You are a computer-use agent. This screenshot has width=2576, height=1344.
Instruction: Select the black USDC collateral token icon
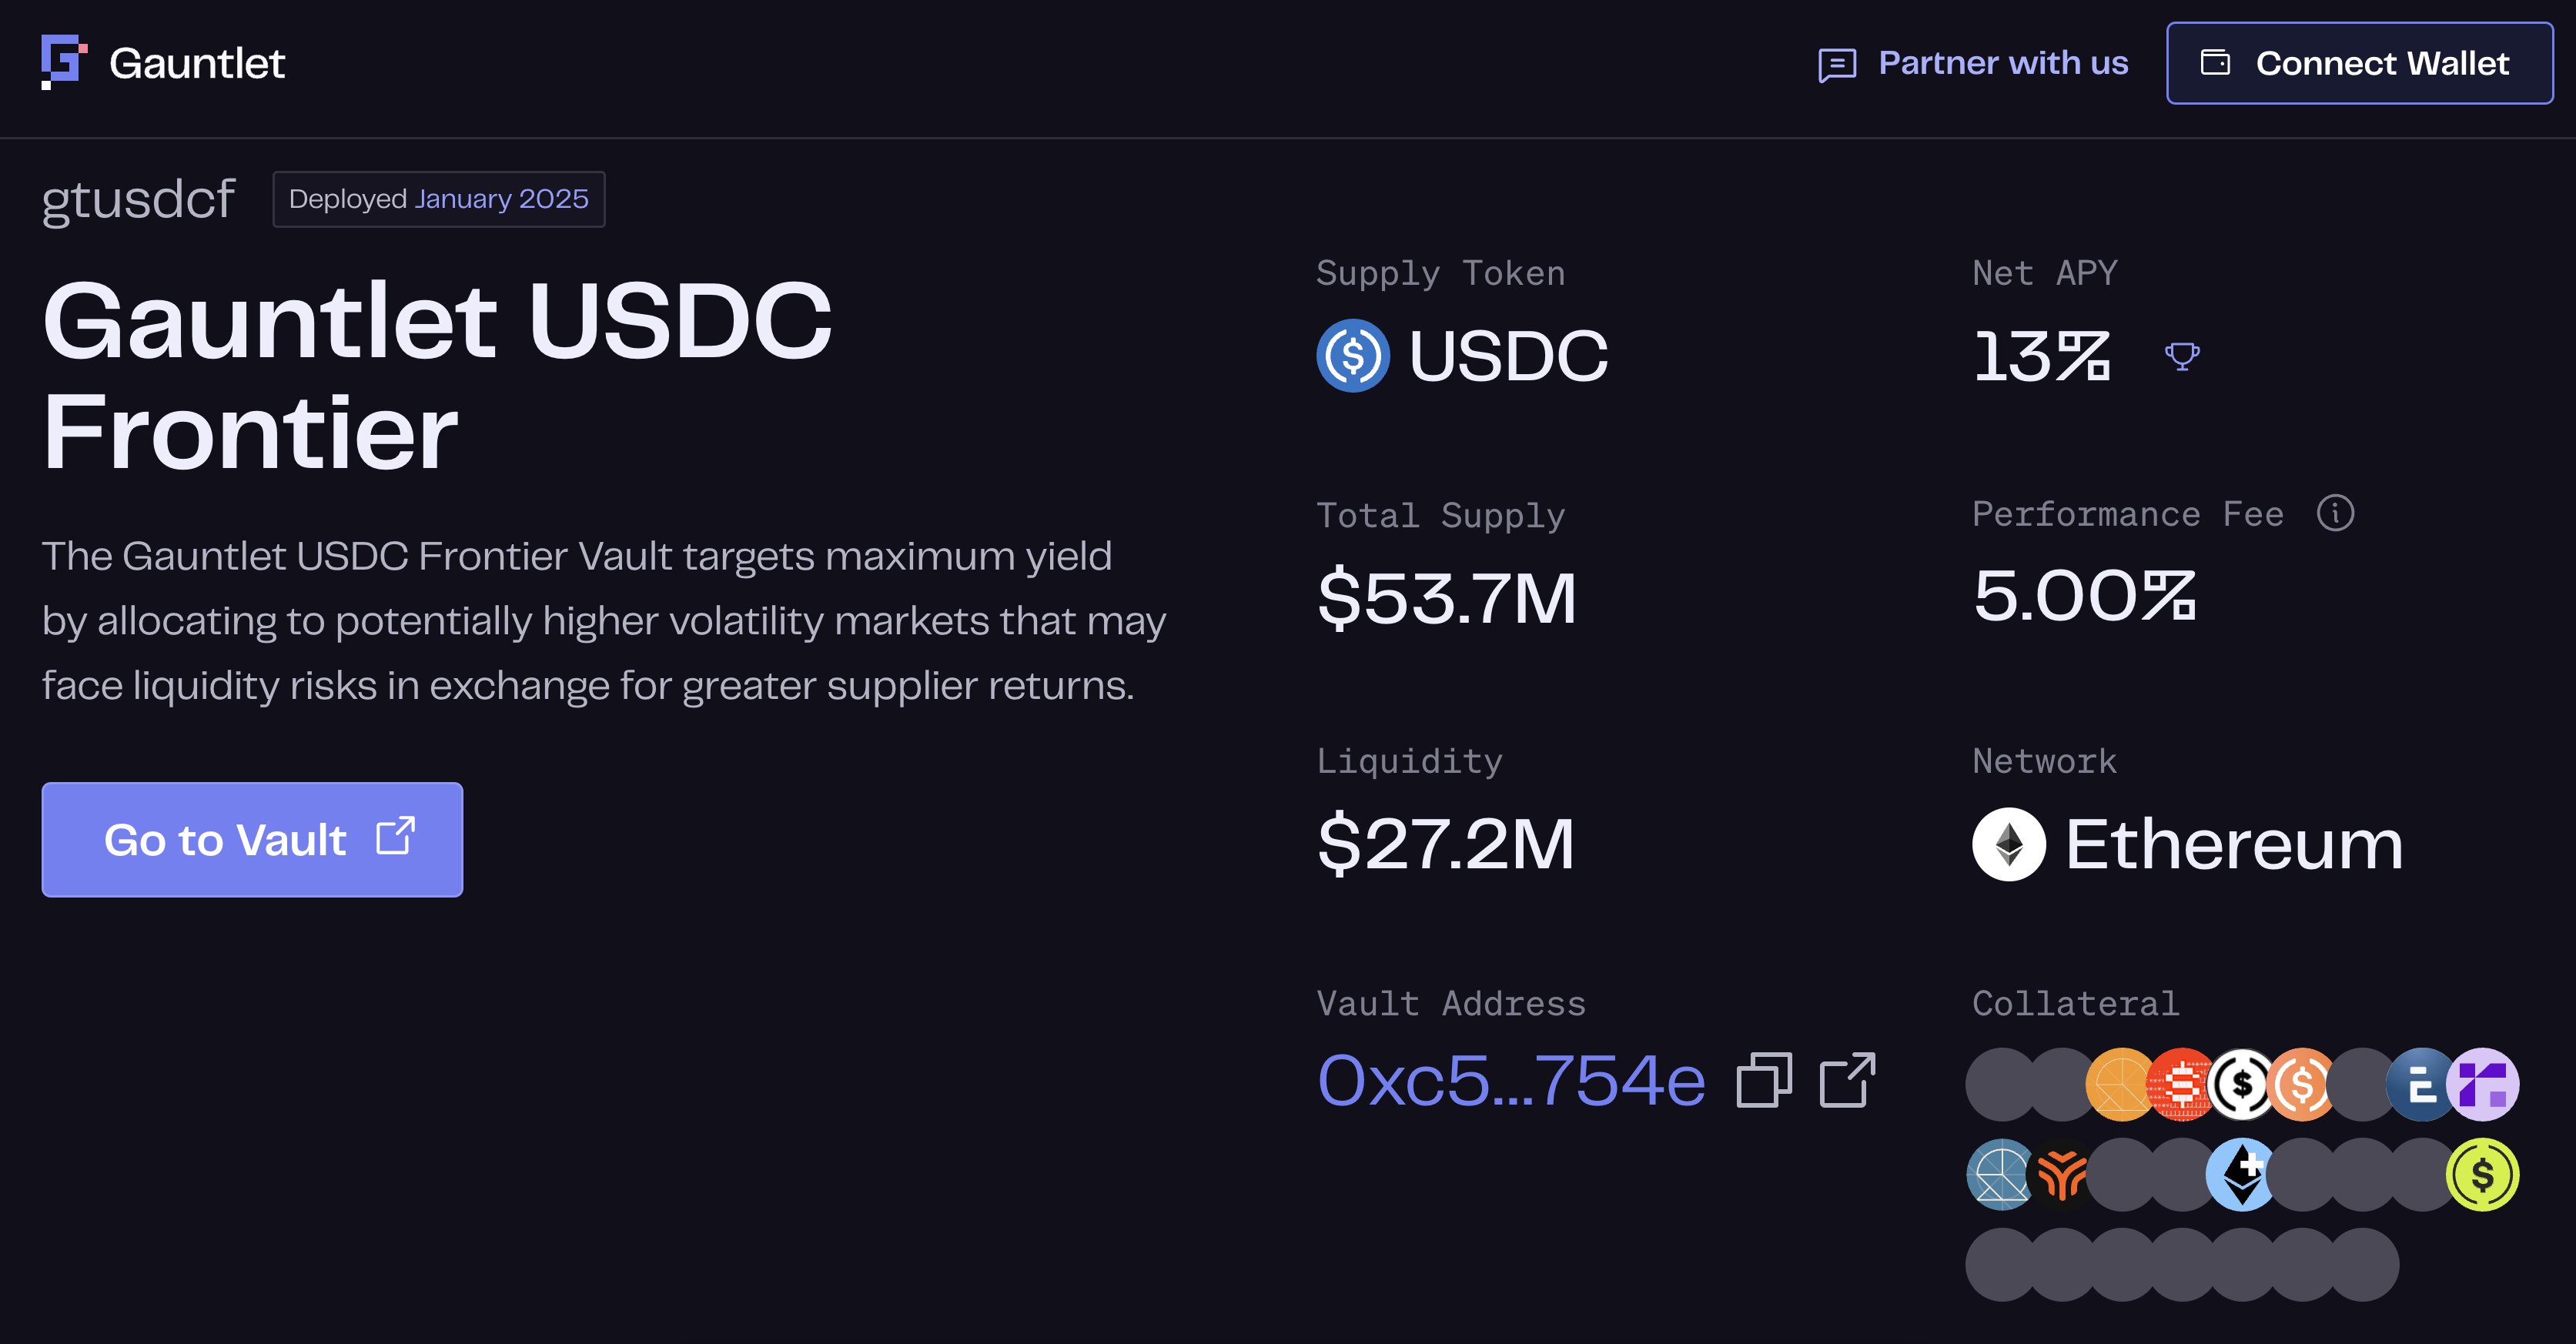(x=2242, y=1084)
